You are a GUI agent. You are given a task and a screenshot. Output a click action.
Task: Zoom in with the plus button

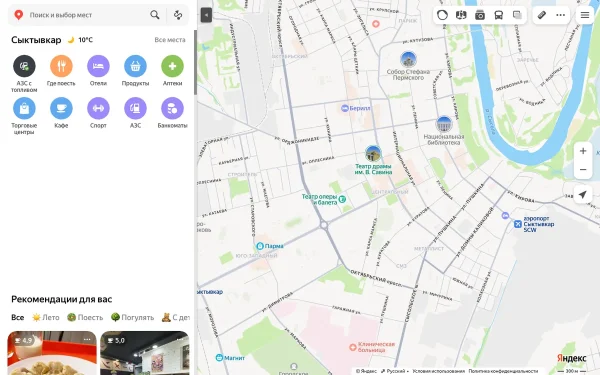[x=583, y=151]
